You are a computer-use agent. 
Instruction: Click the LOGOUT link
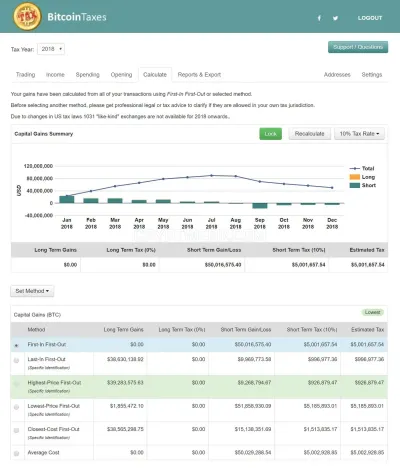coord(370,18)
